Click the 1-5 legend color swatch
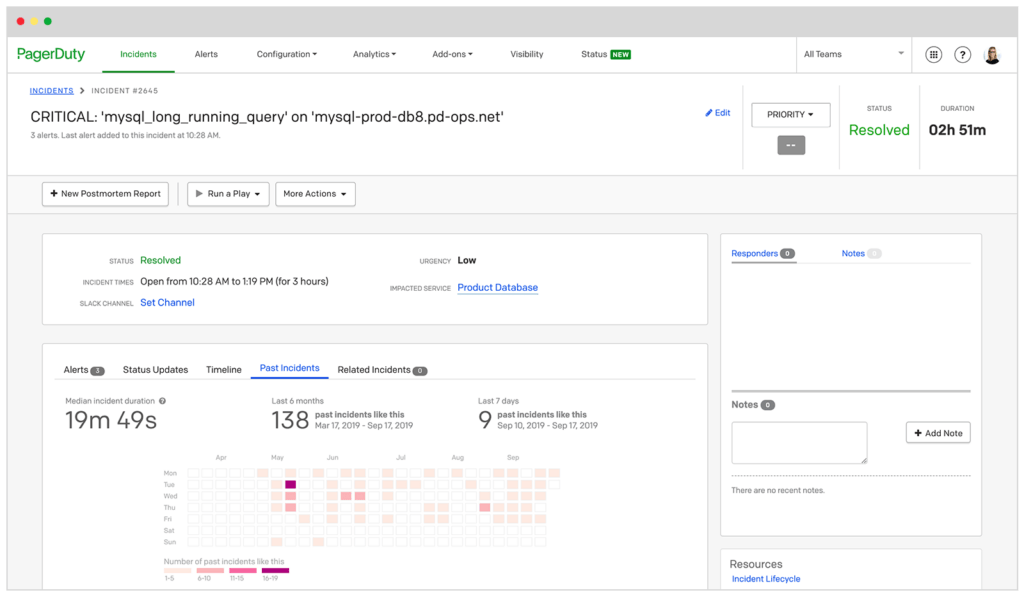The image size is (1024, 604). coord(177,571)
